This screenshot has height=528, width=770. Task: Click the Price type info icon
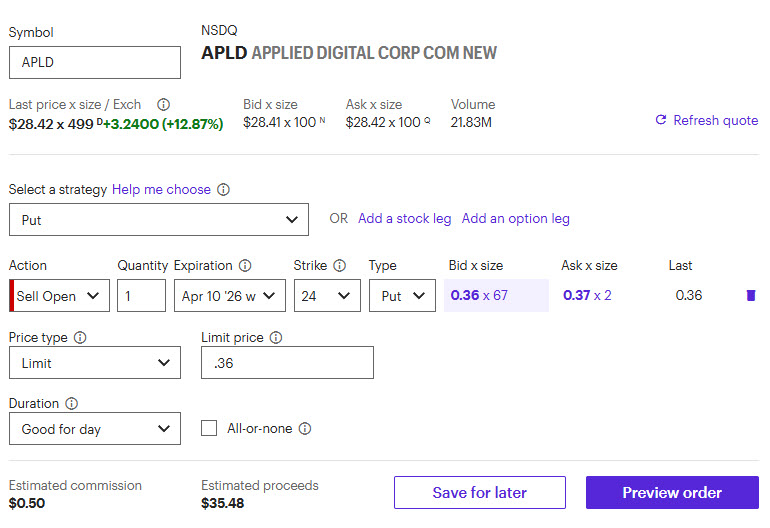coord(80,338)
